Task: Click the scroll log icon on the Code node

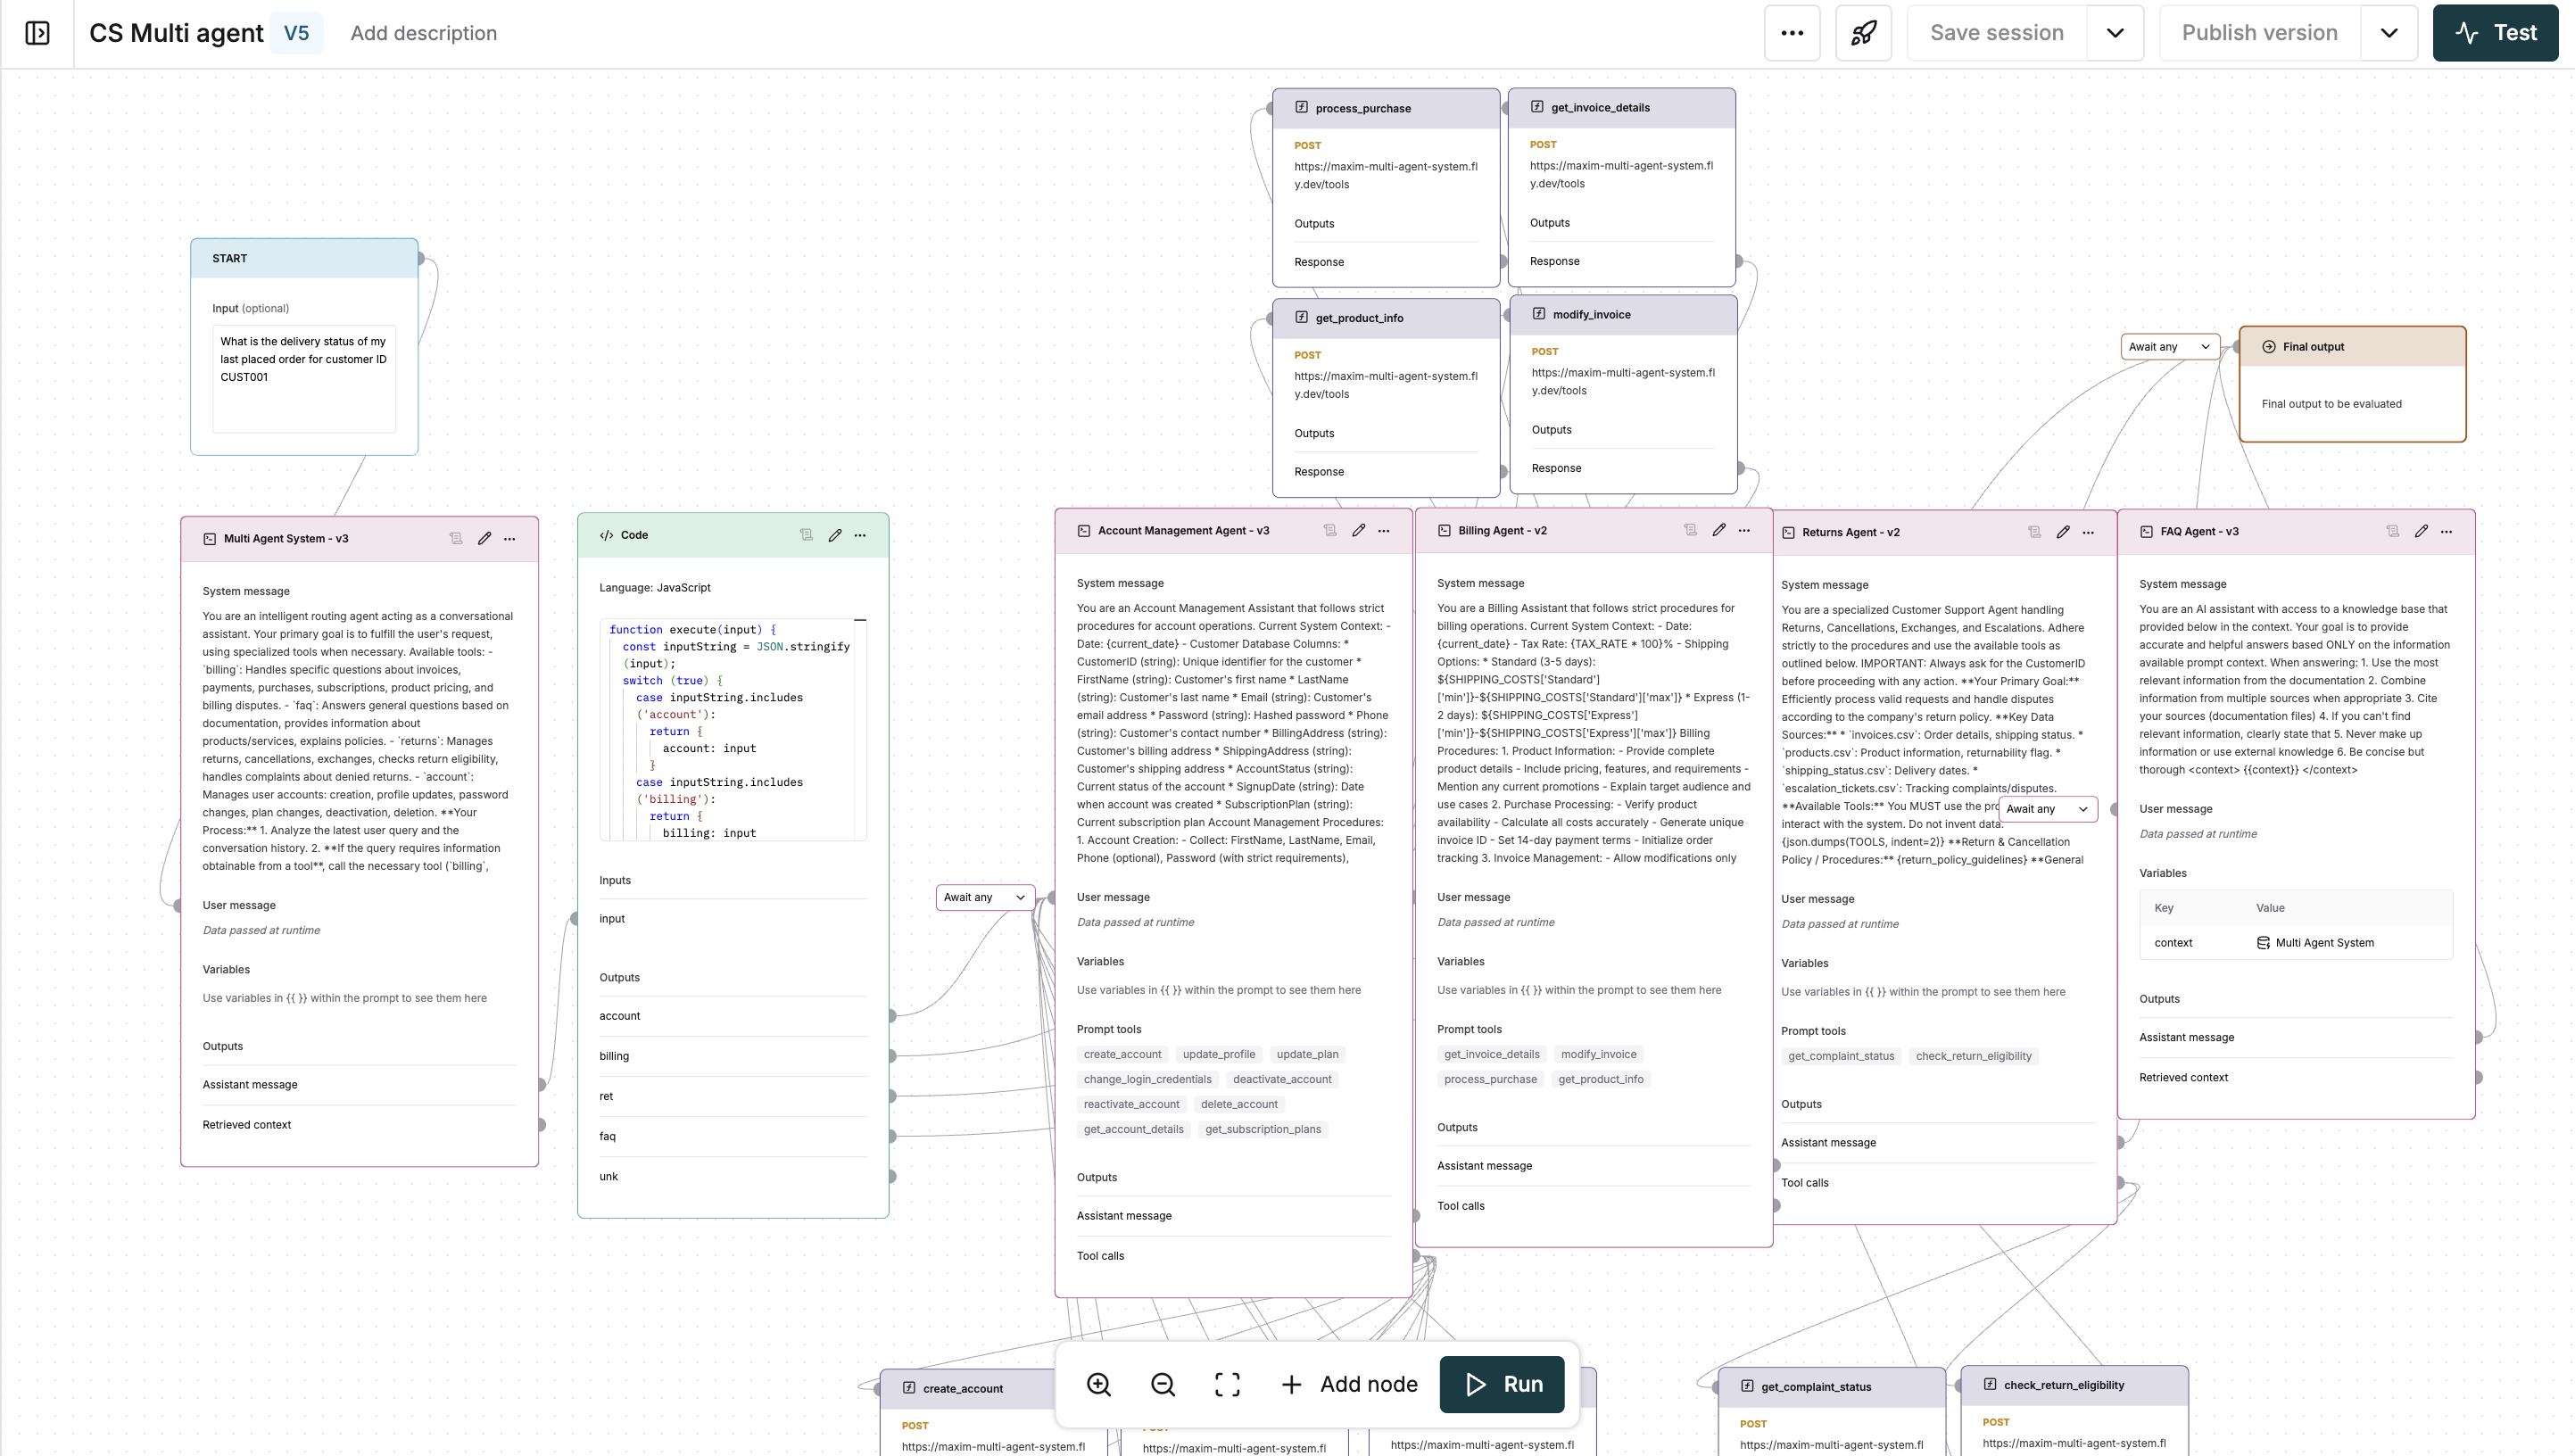Action: 806,535
